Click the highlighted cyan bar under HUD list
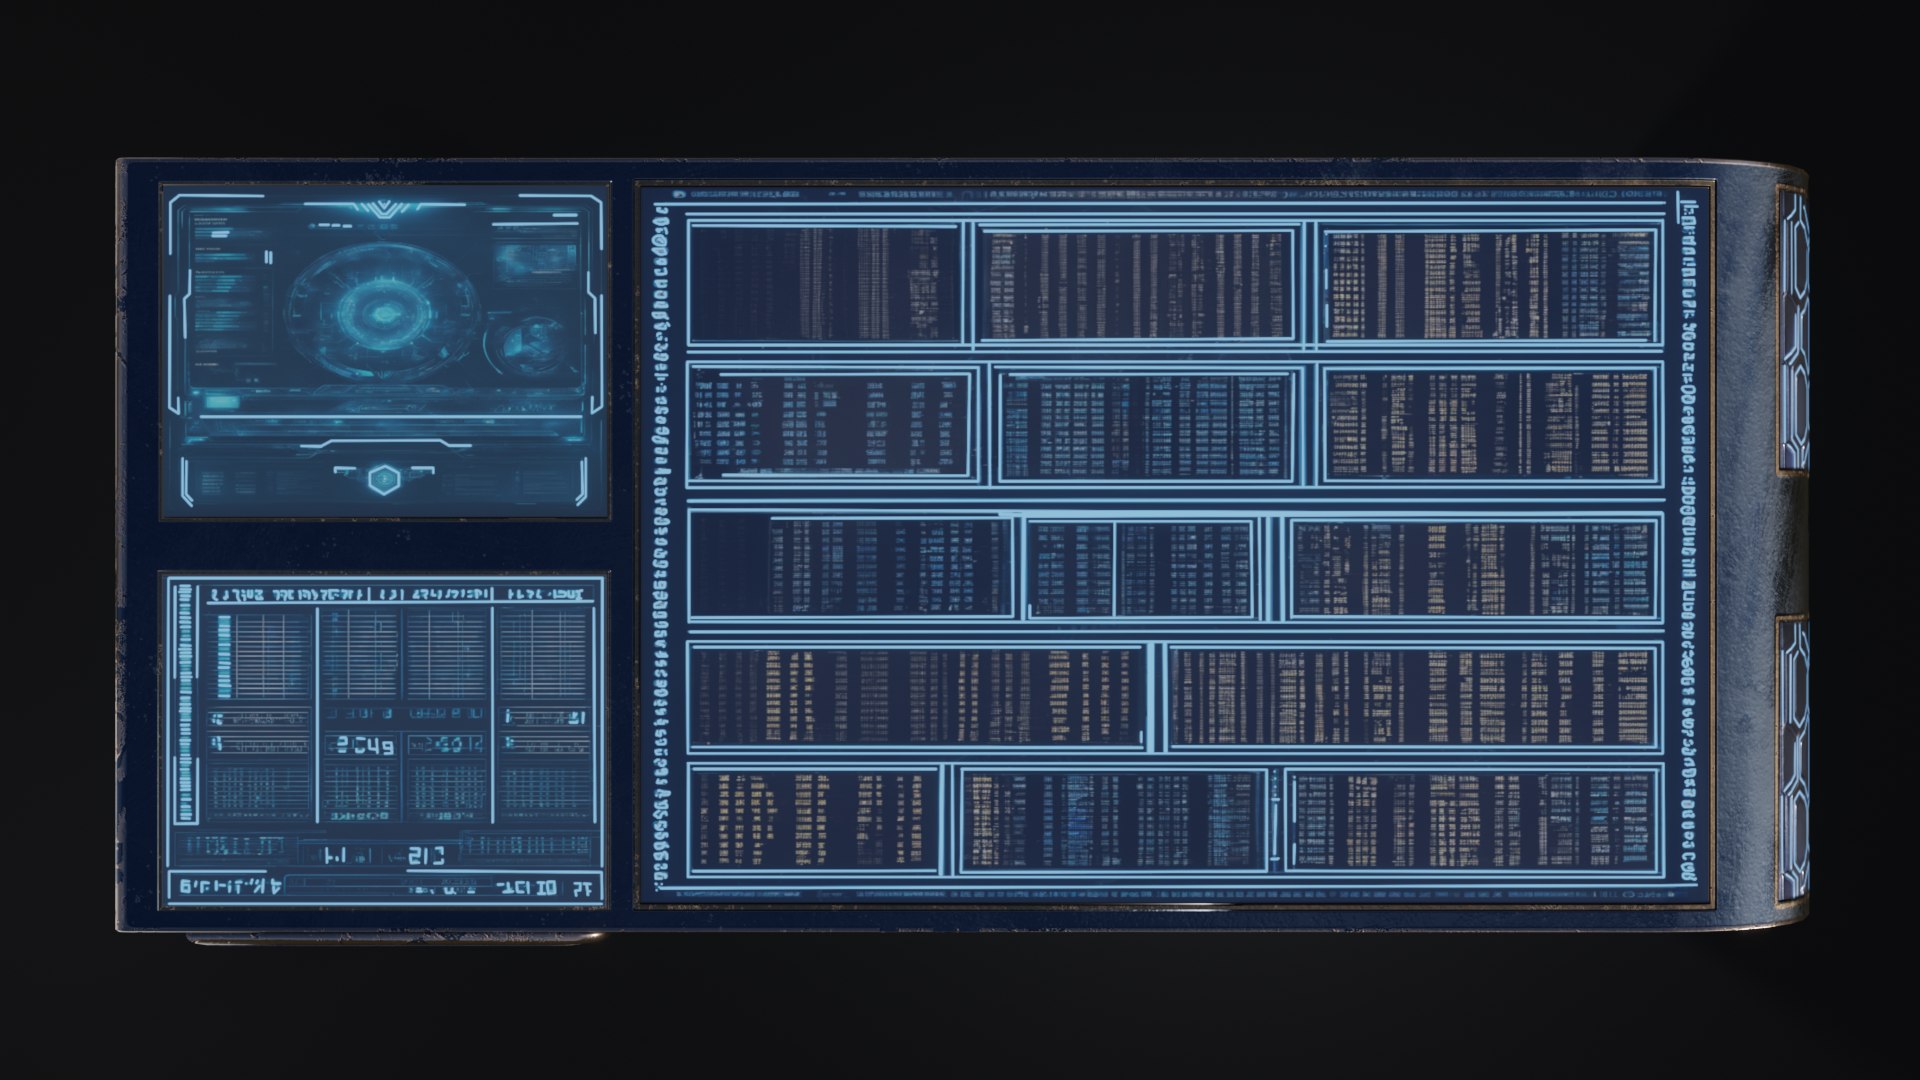This screenshot has width=1920, height=1080. (221, 401)
